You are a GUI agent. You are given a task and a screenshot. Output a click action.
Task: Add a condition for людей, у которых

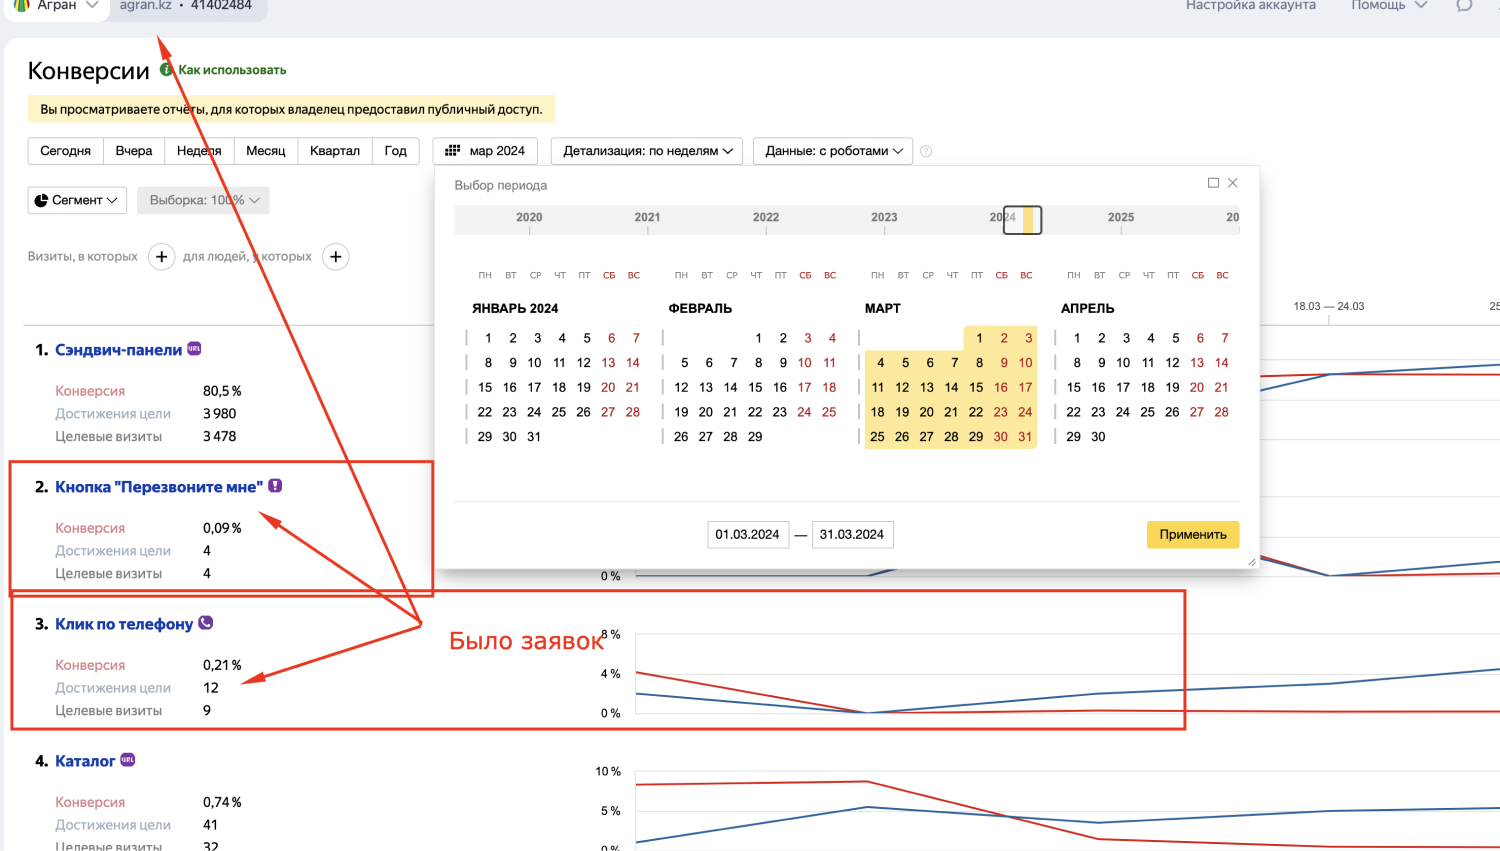tap(336, 257)
